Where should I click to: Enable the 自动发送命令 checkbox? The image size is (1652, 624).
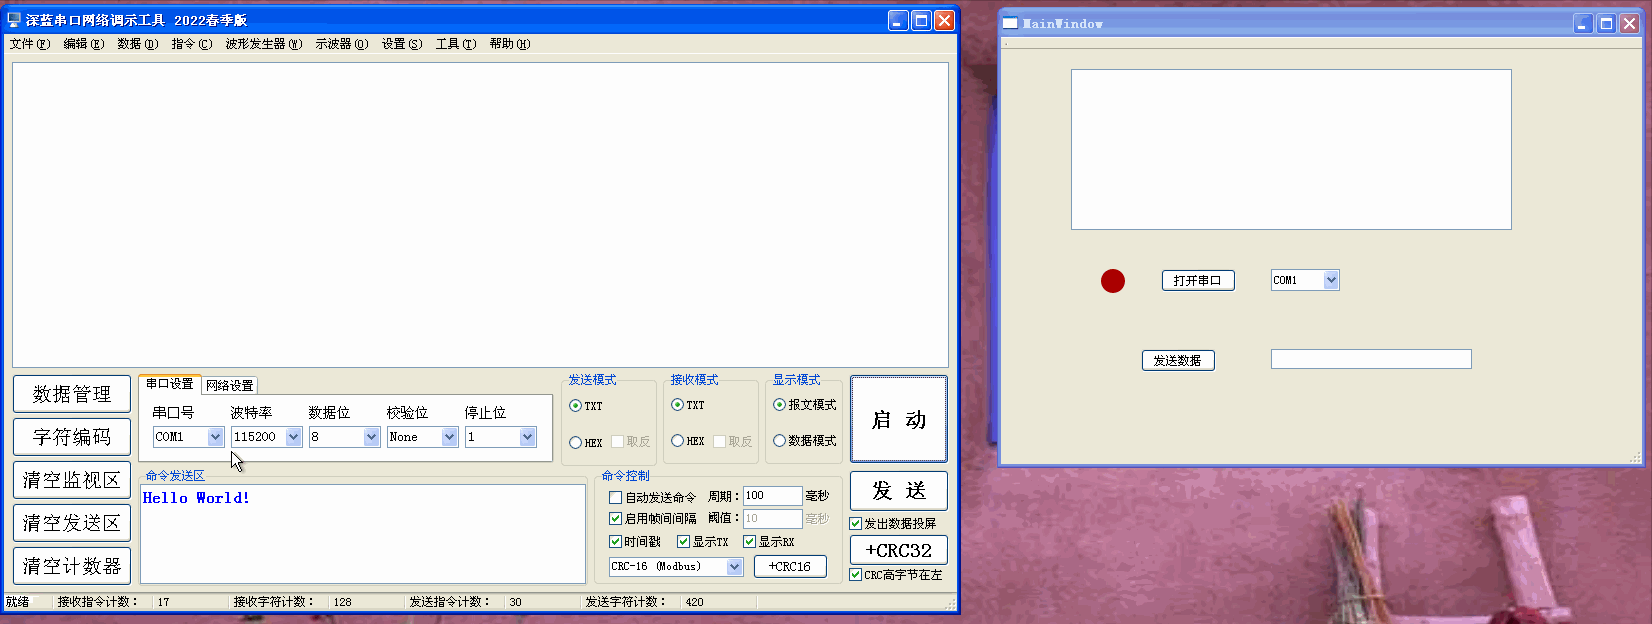(616, 497)
